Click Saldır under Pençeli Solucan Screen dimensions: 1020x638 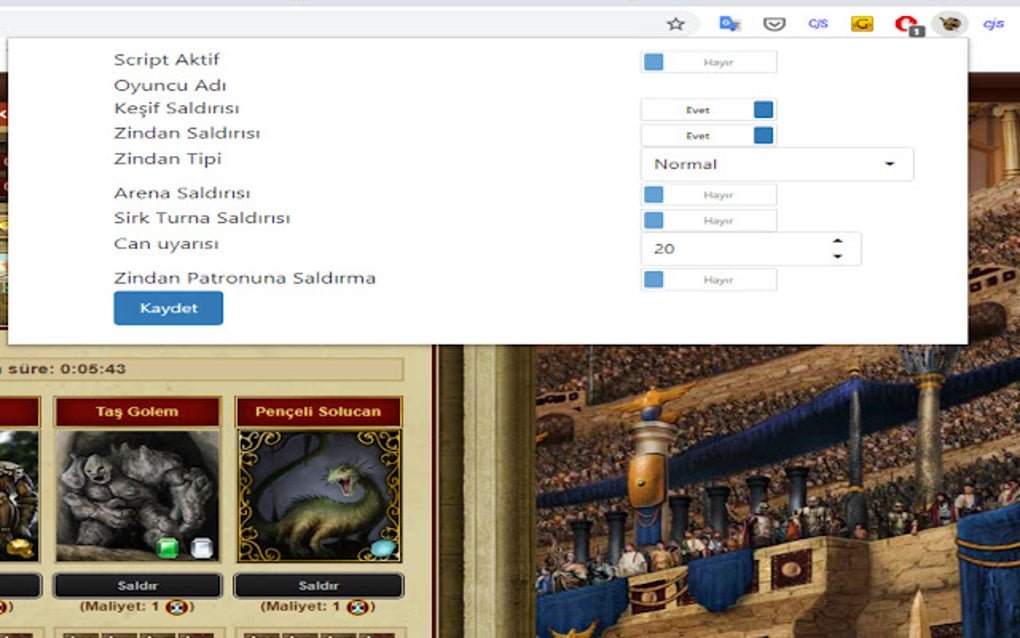coord(318,585)
